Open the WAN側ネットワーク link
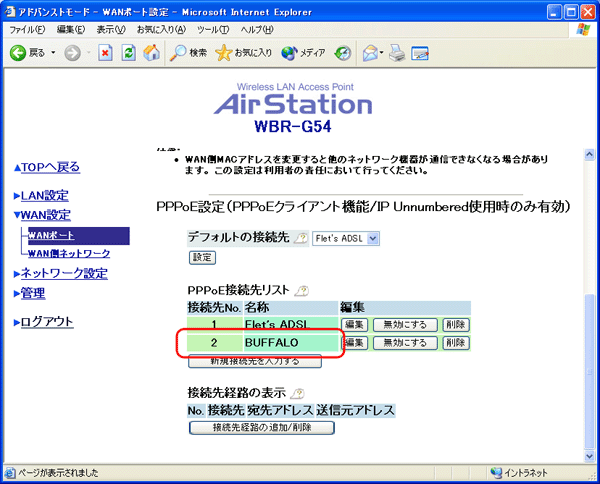Screen dimensions: 600x484 coord(69,253)
